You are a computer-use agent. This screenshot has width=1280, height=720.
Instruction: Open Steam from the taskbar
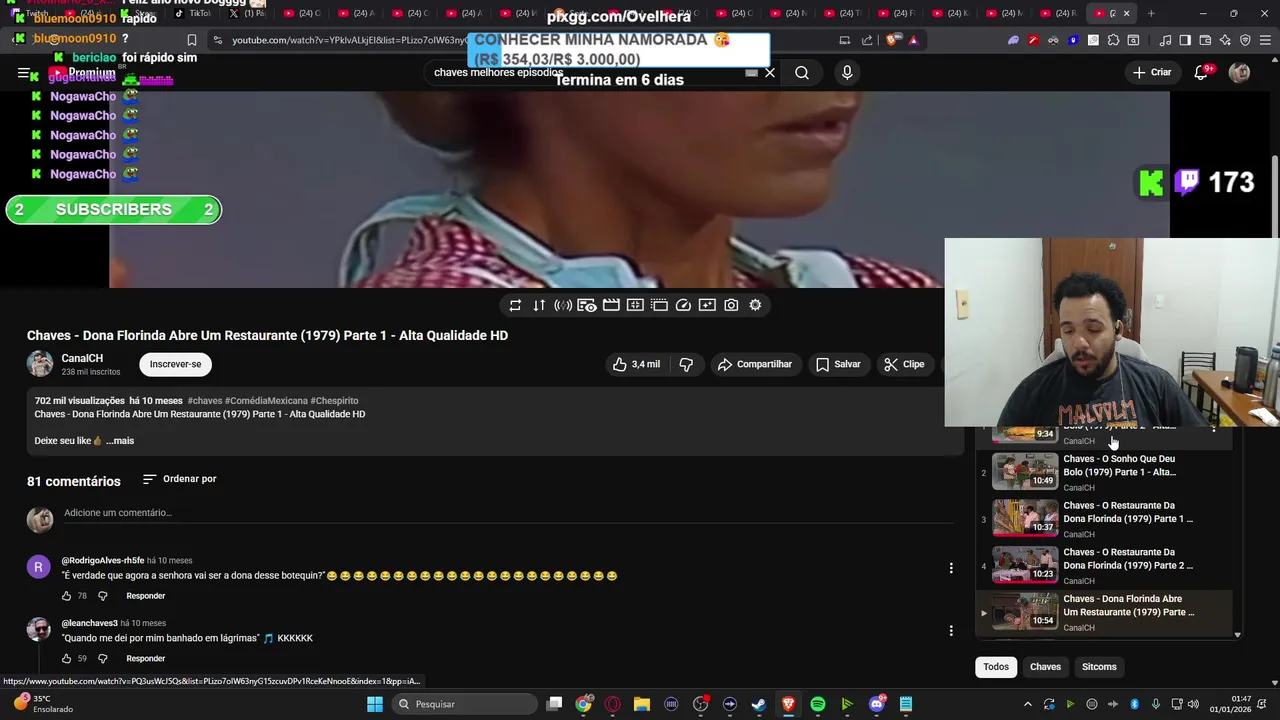(759, 704)
